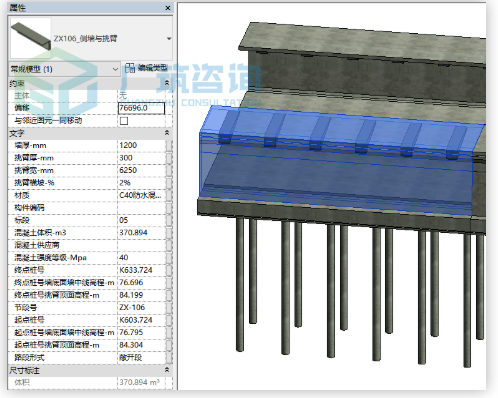Click the 路段形式 value 敞开段
The height and width of the screenshot is (398, 498).
click(142, 358)
